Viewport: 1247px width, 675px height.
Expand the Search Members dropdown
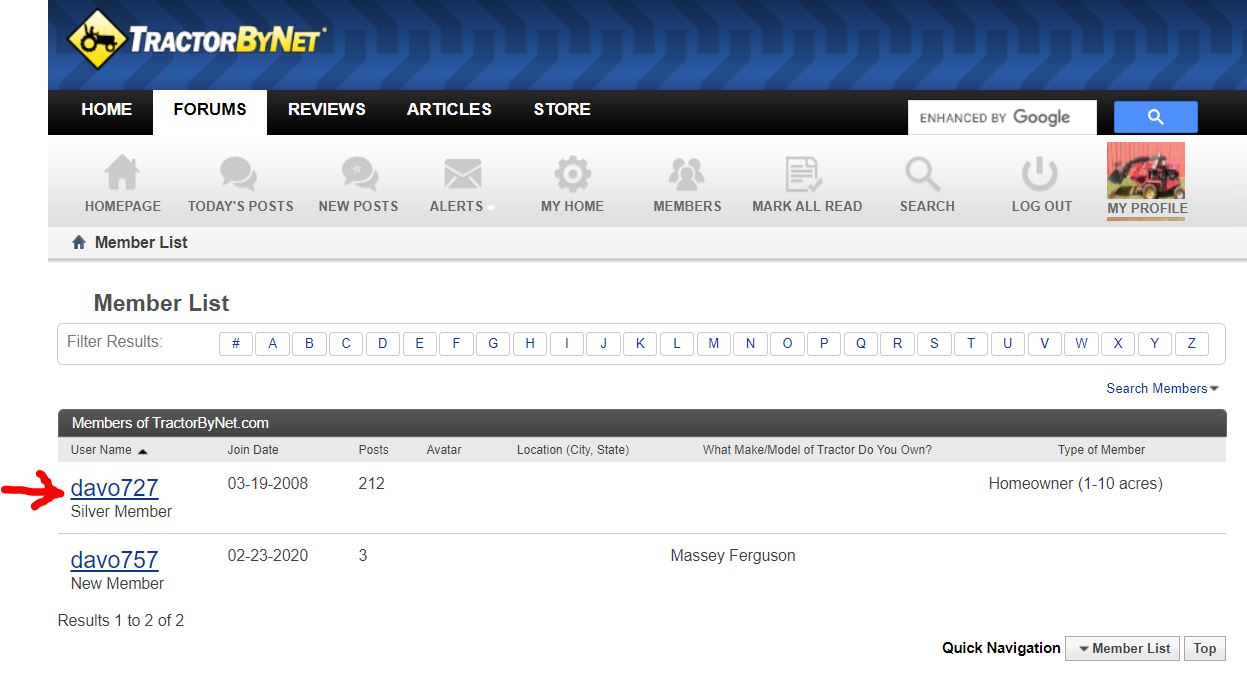(1162, 388)
